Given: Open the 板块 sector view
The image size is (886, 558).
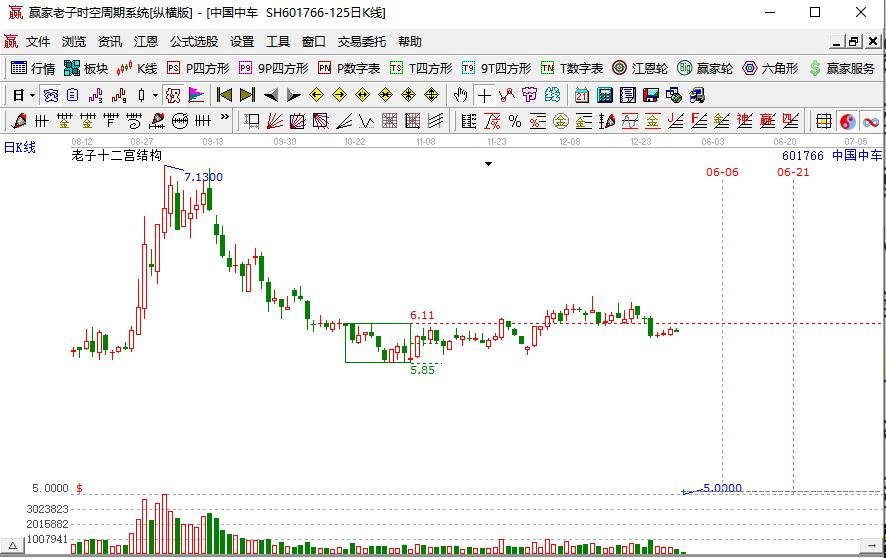Looking at the screenshot, I should [86, 68].
